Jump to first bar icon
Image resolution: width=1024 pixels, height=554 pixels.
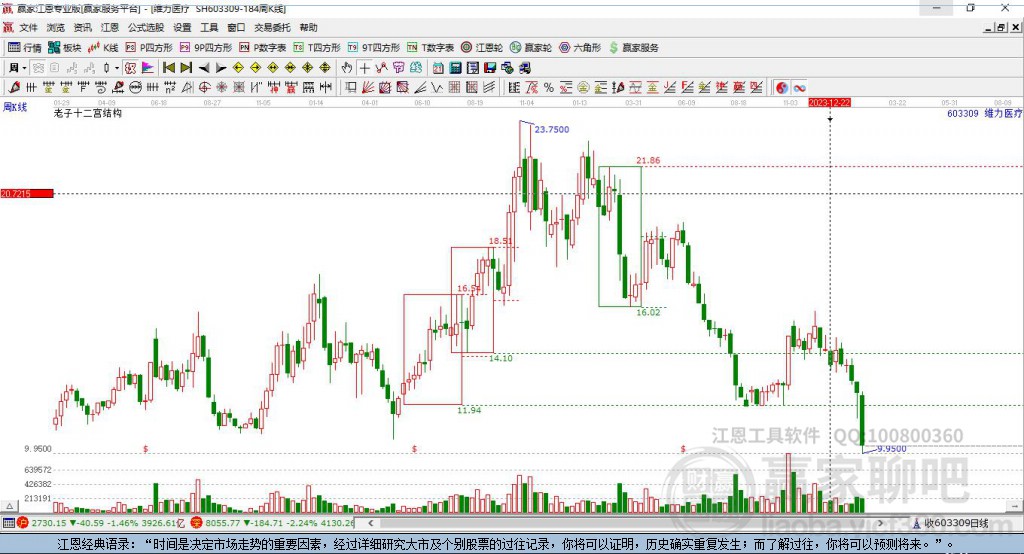point(168,68)
